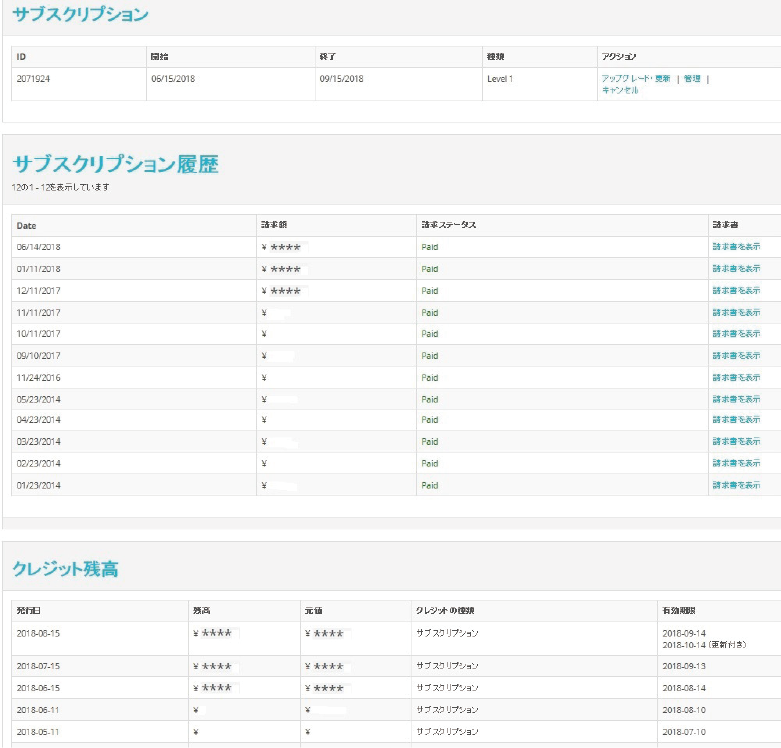Open the 管理 subscription link

pyautogui.click(x=692, y=78)
